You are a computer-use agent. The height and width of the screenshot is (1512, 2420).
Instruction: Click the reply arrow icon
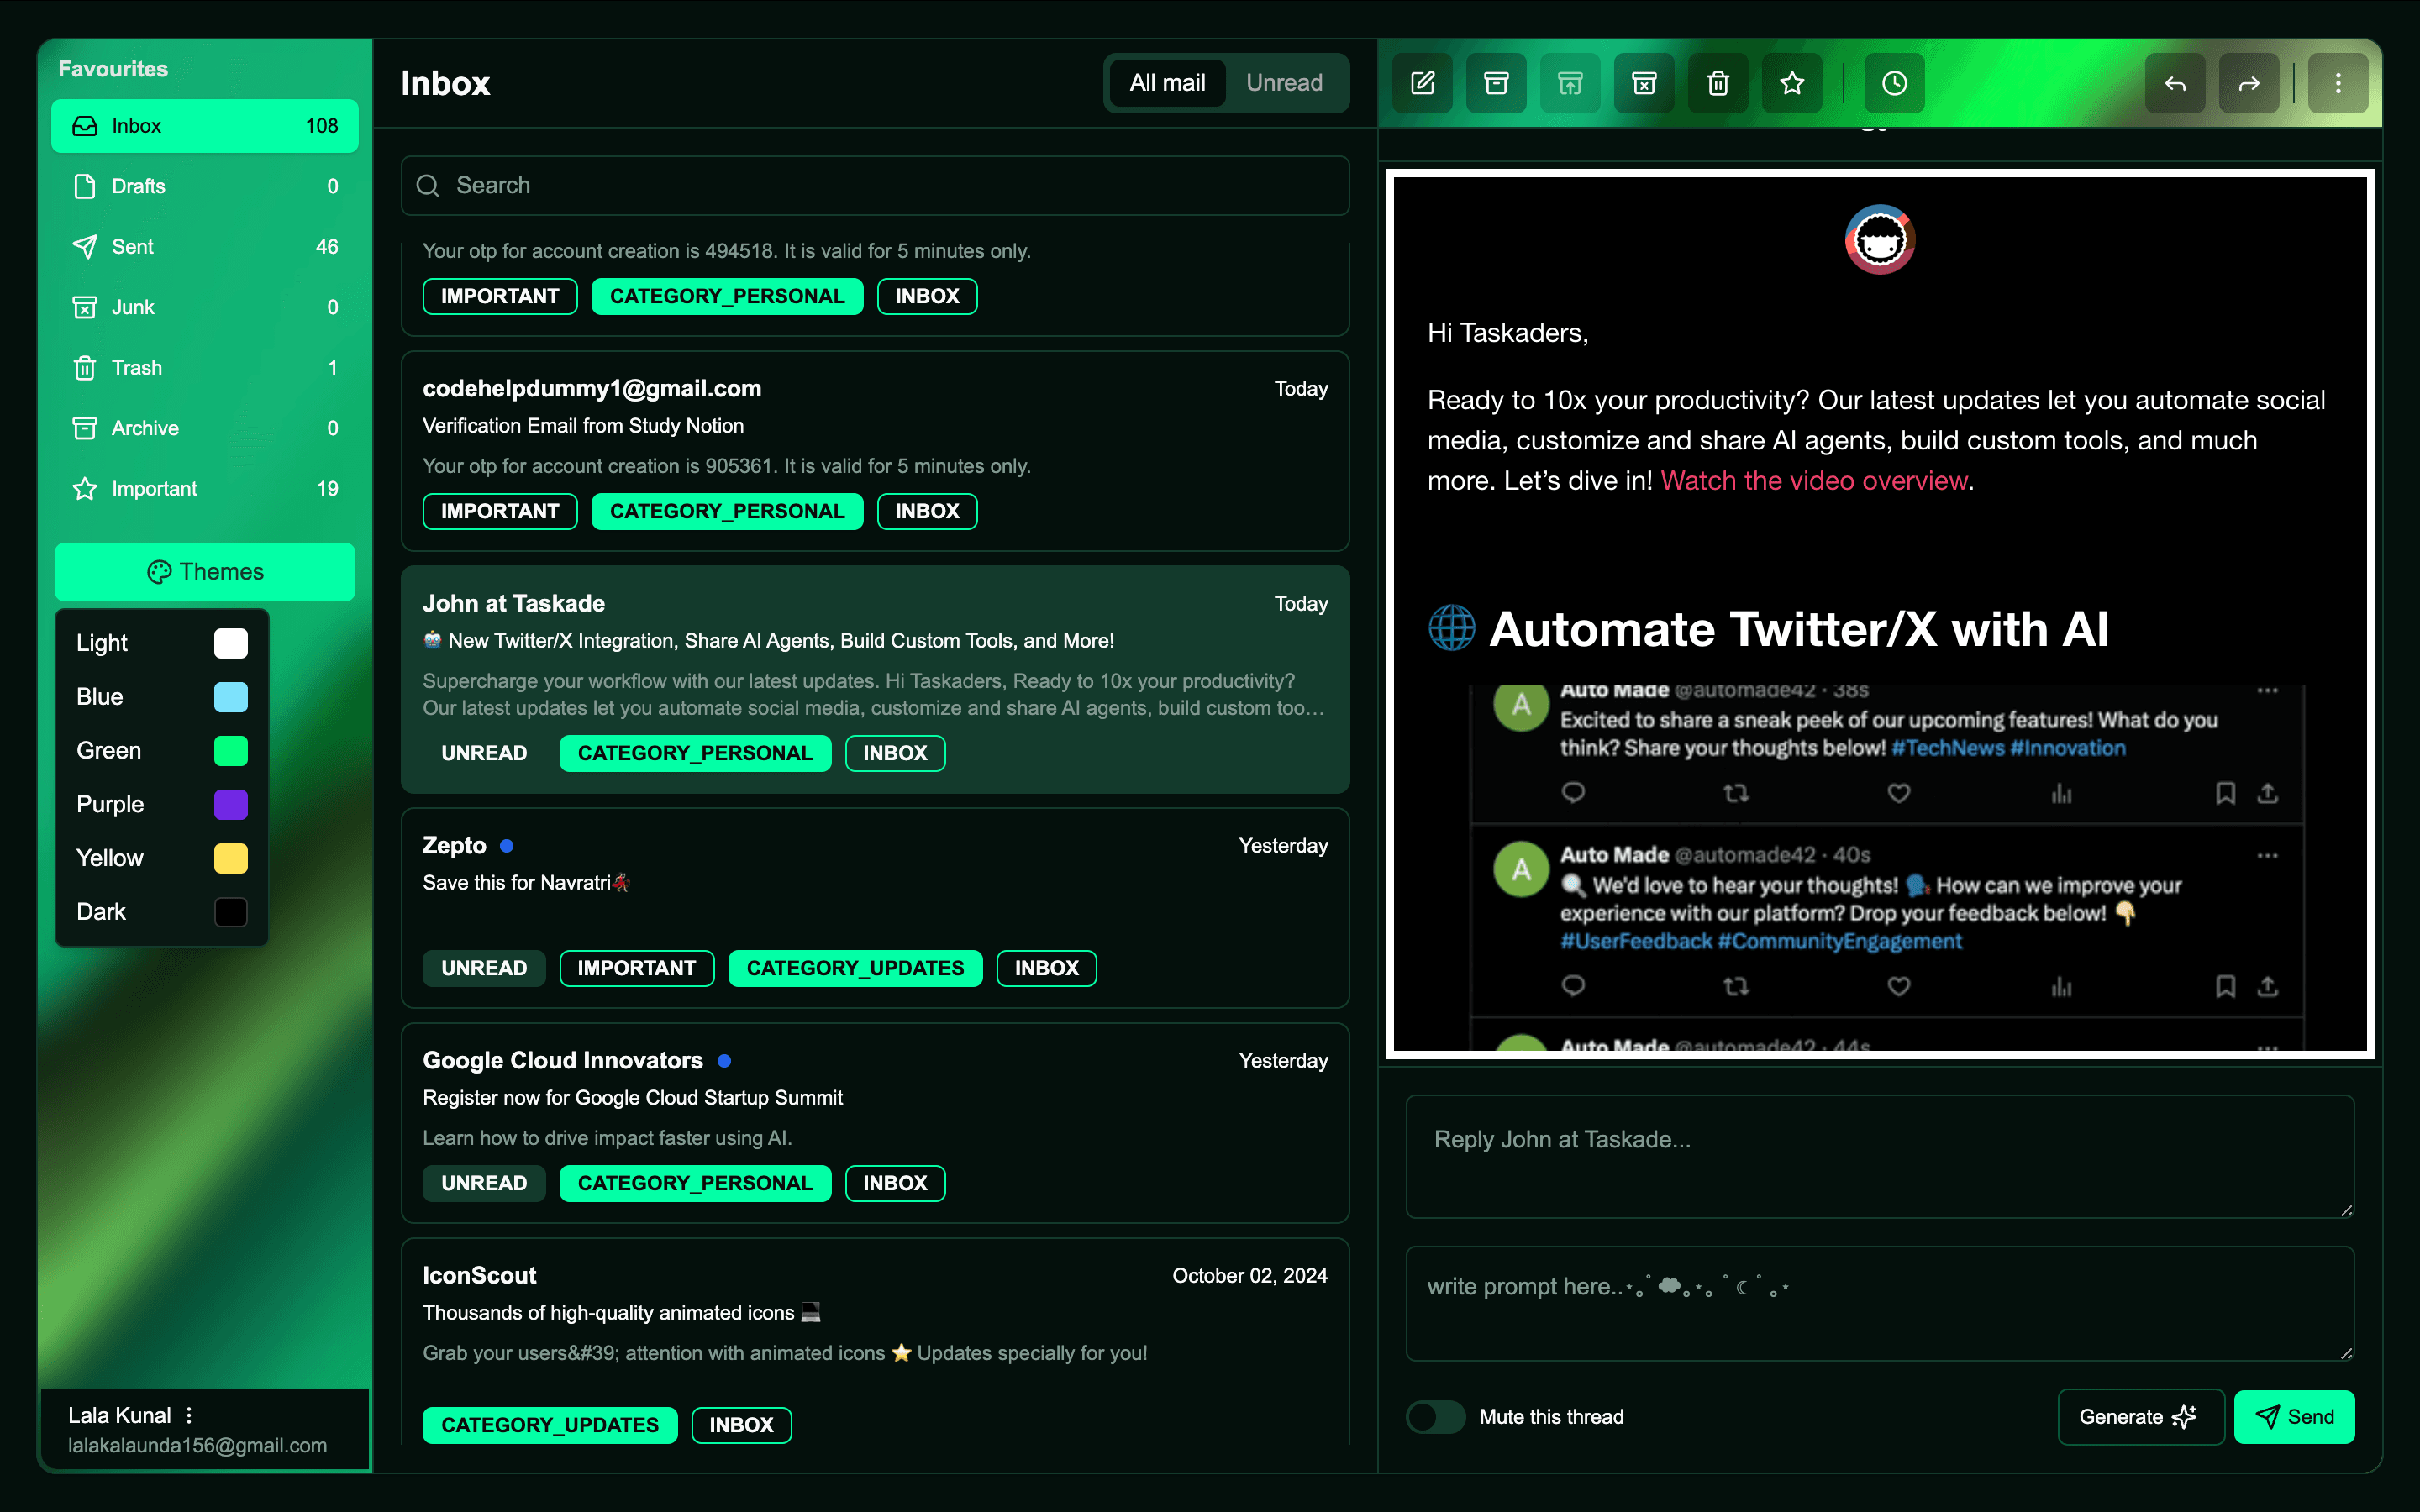click(2175, 83)
